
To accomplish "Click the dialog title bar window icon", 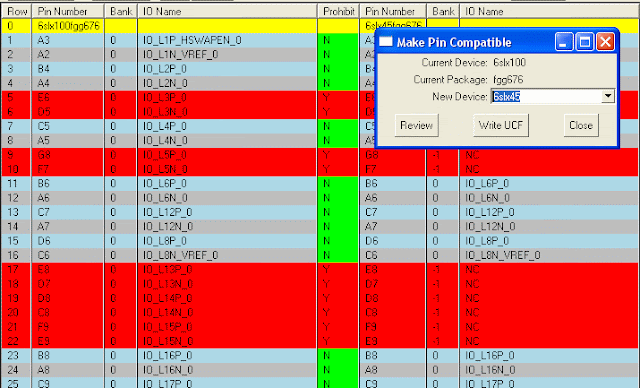I will click(x=386, y=42).
